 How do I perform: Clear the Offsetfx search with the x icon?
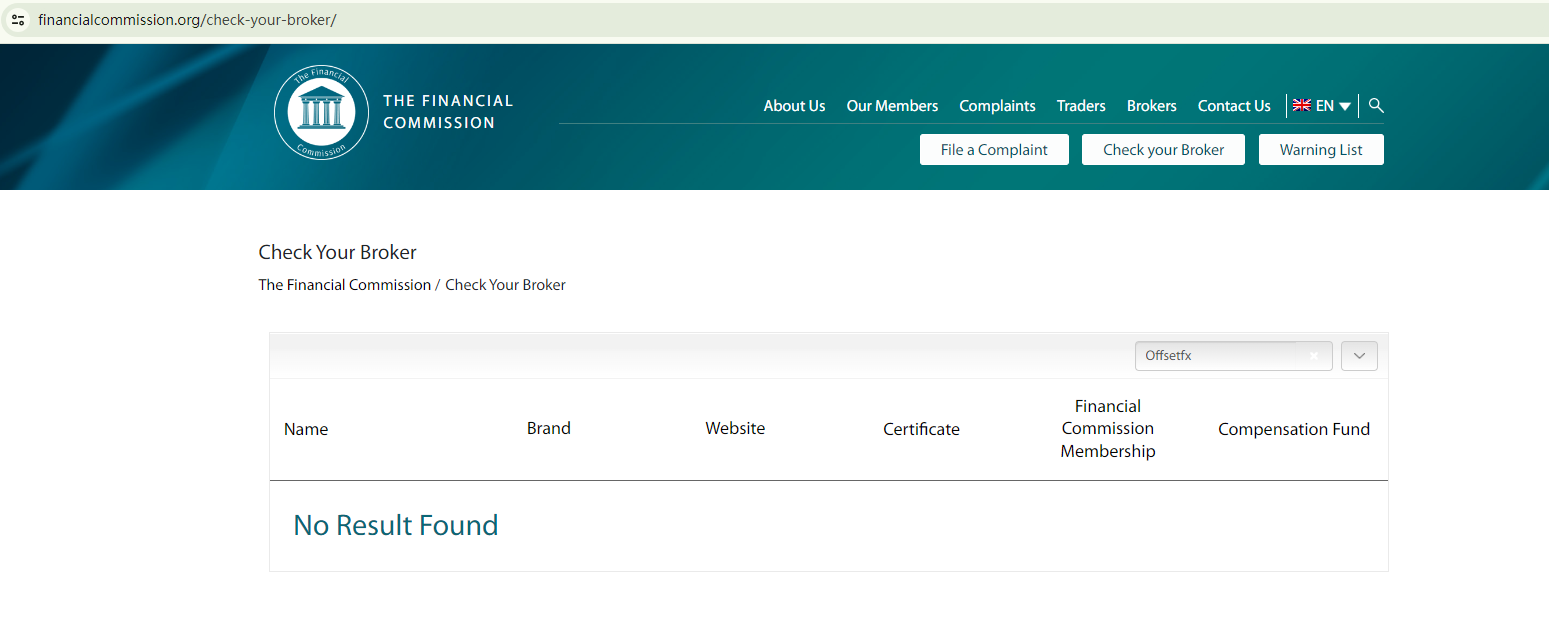click(1314, 356)
